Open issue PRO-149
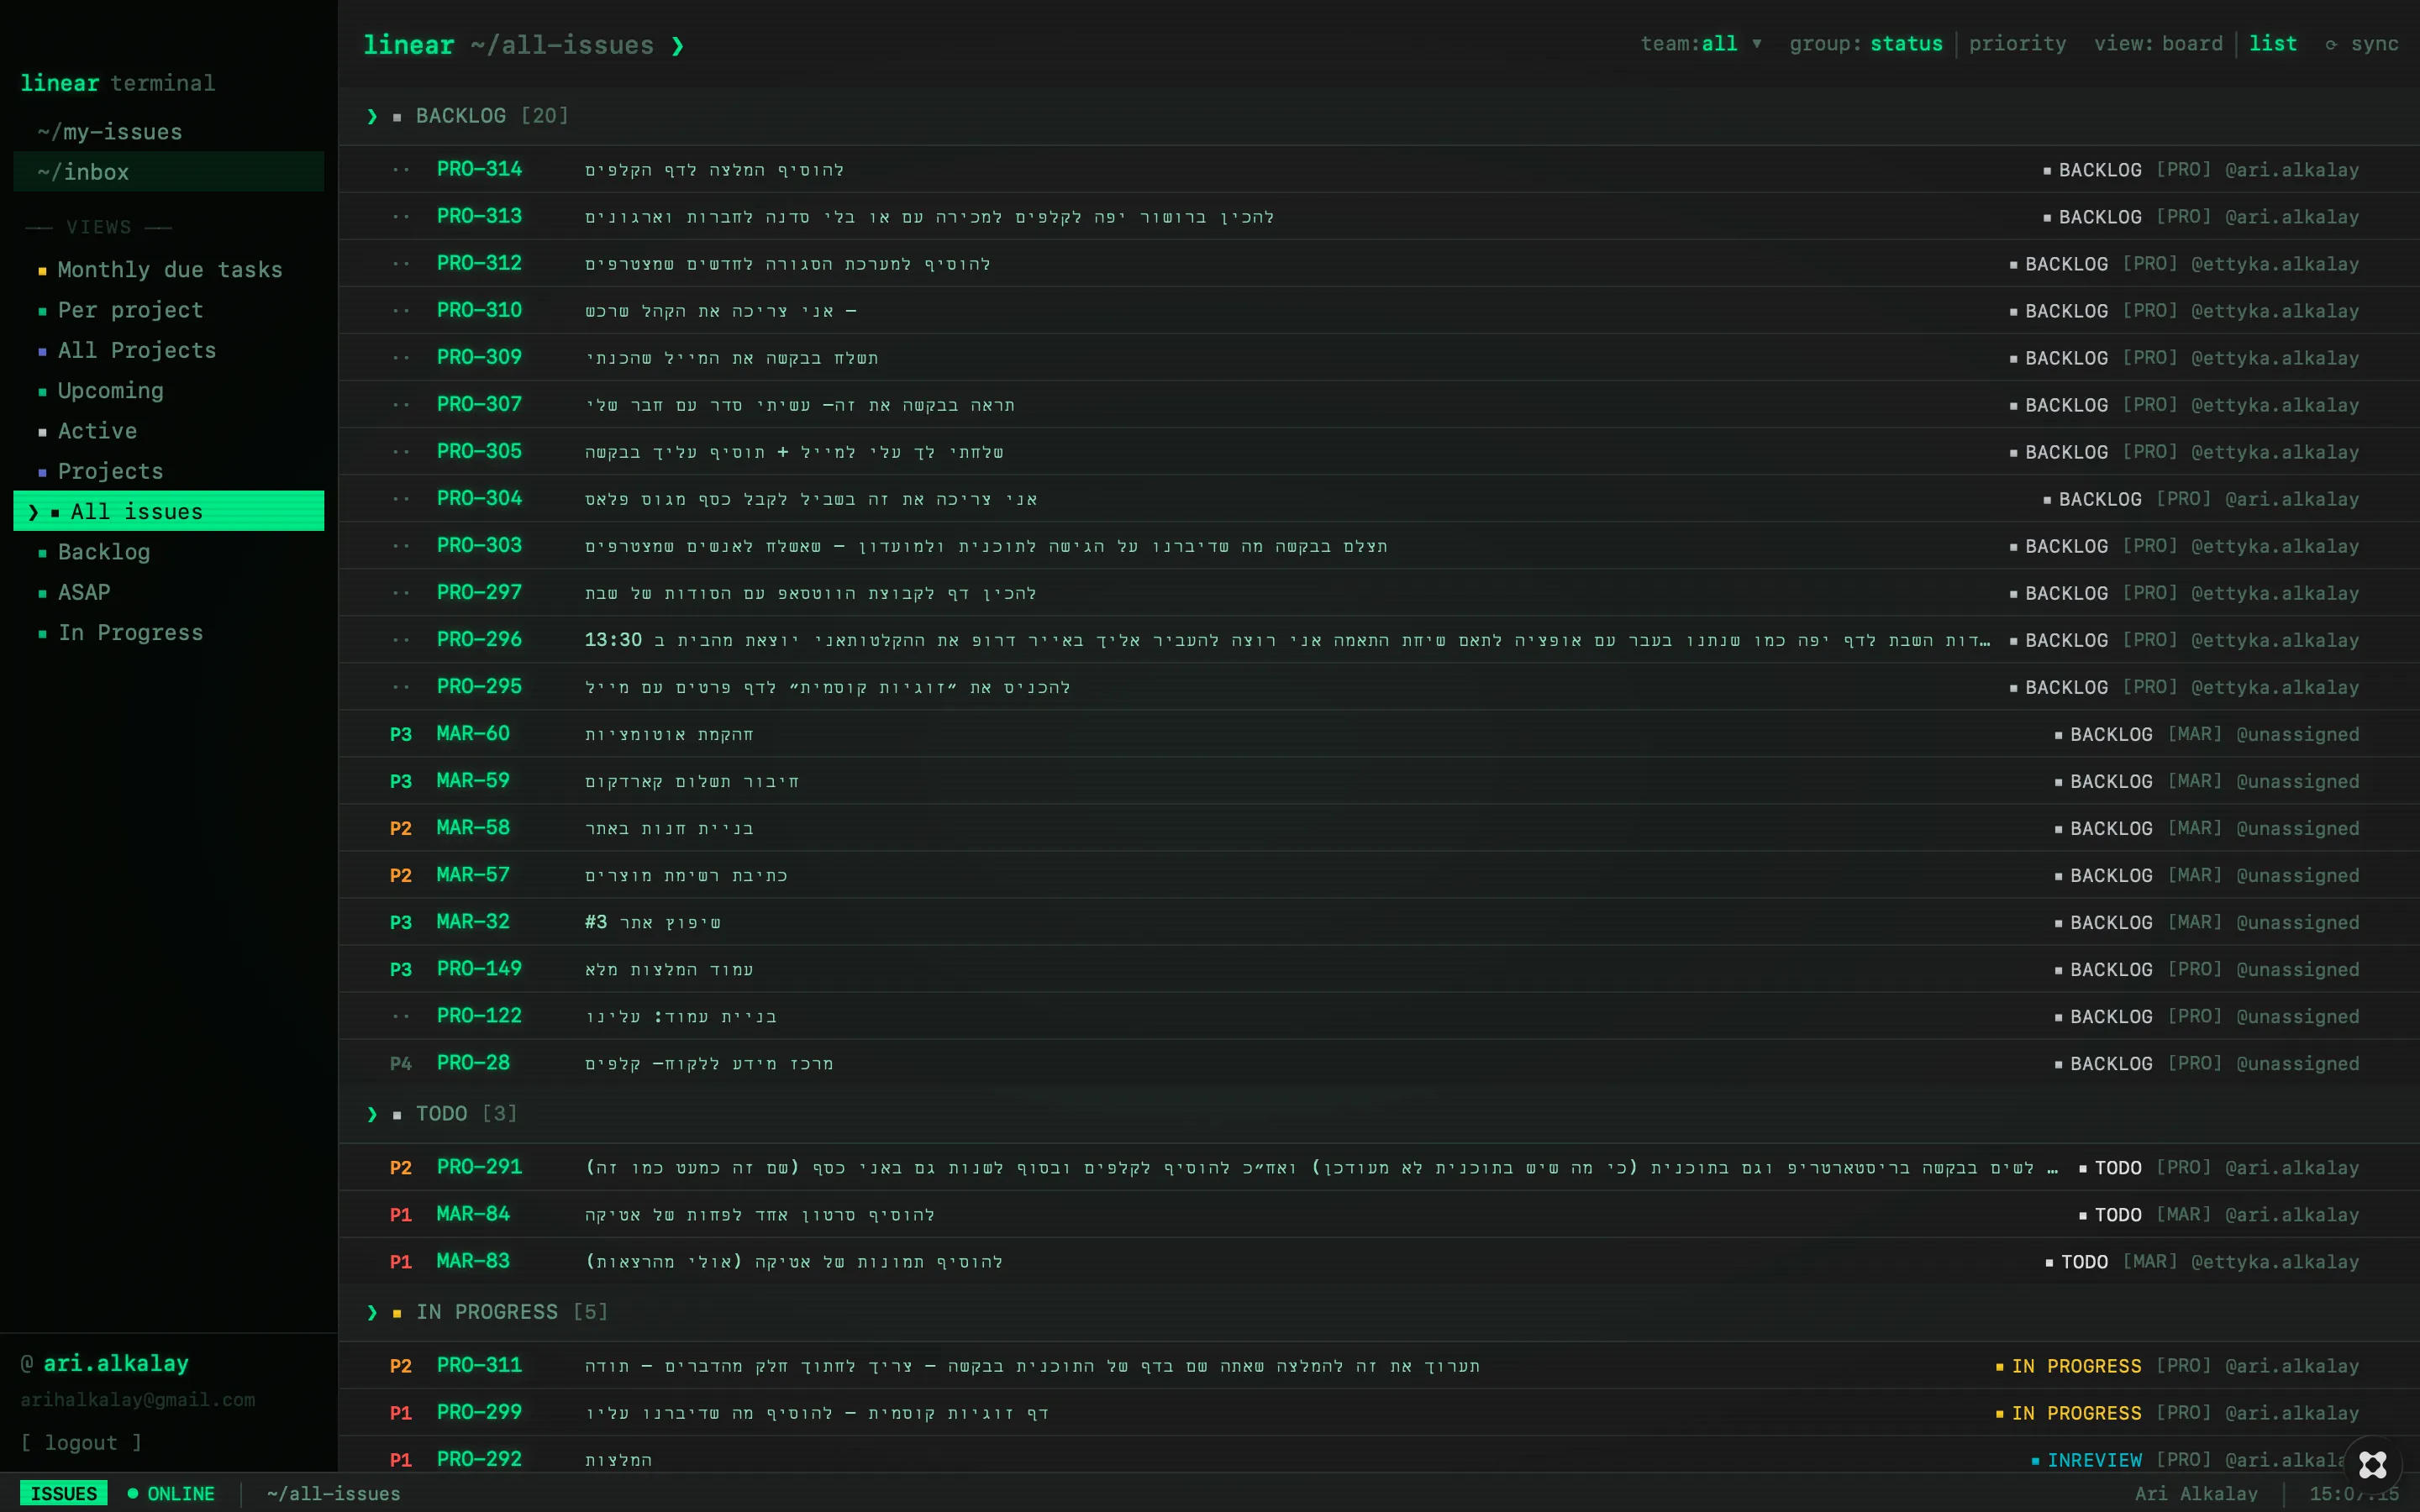Screen dimensions: 2420x1512 [x=1378, y=968]
